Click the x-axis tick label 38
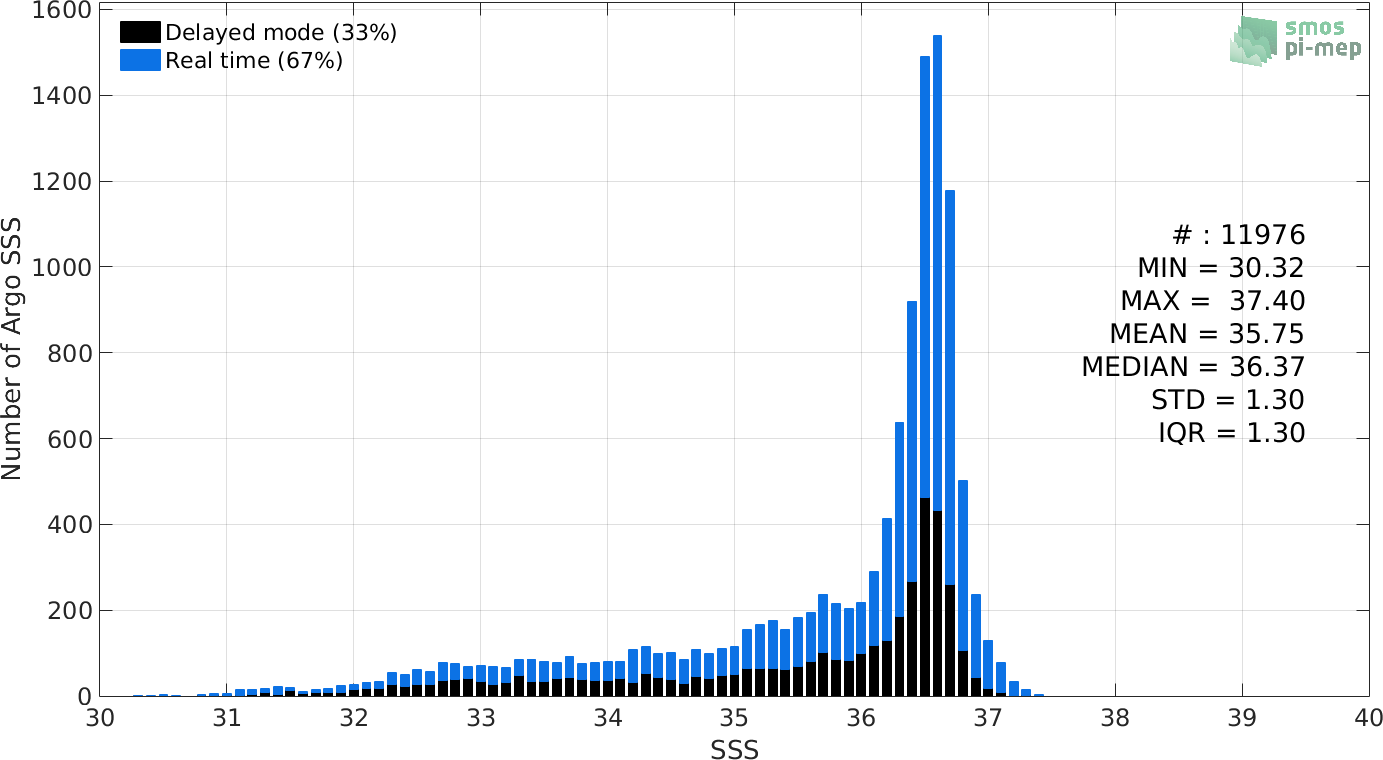Screen dimensions: 1383x760 1115,719
